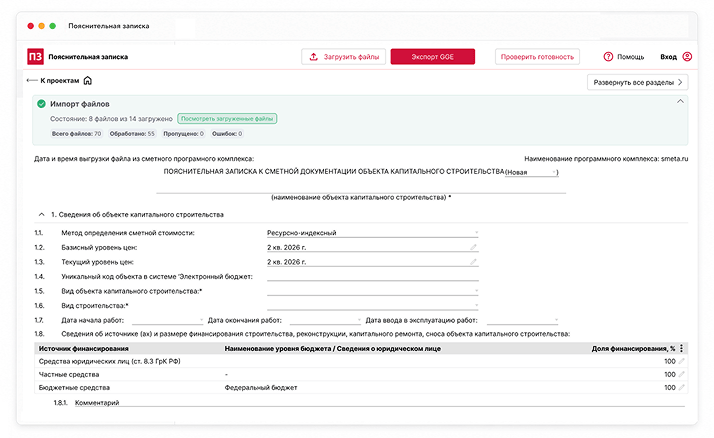The height and width of the screenshot is (438, 714).
Task: Click the Помощь link
Action: point(630,57)
